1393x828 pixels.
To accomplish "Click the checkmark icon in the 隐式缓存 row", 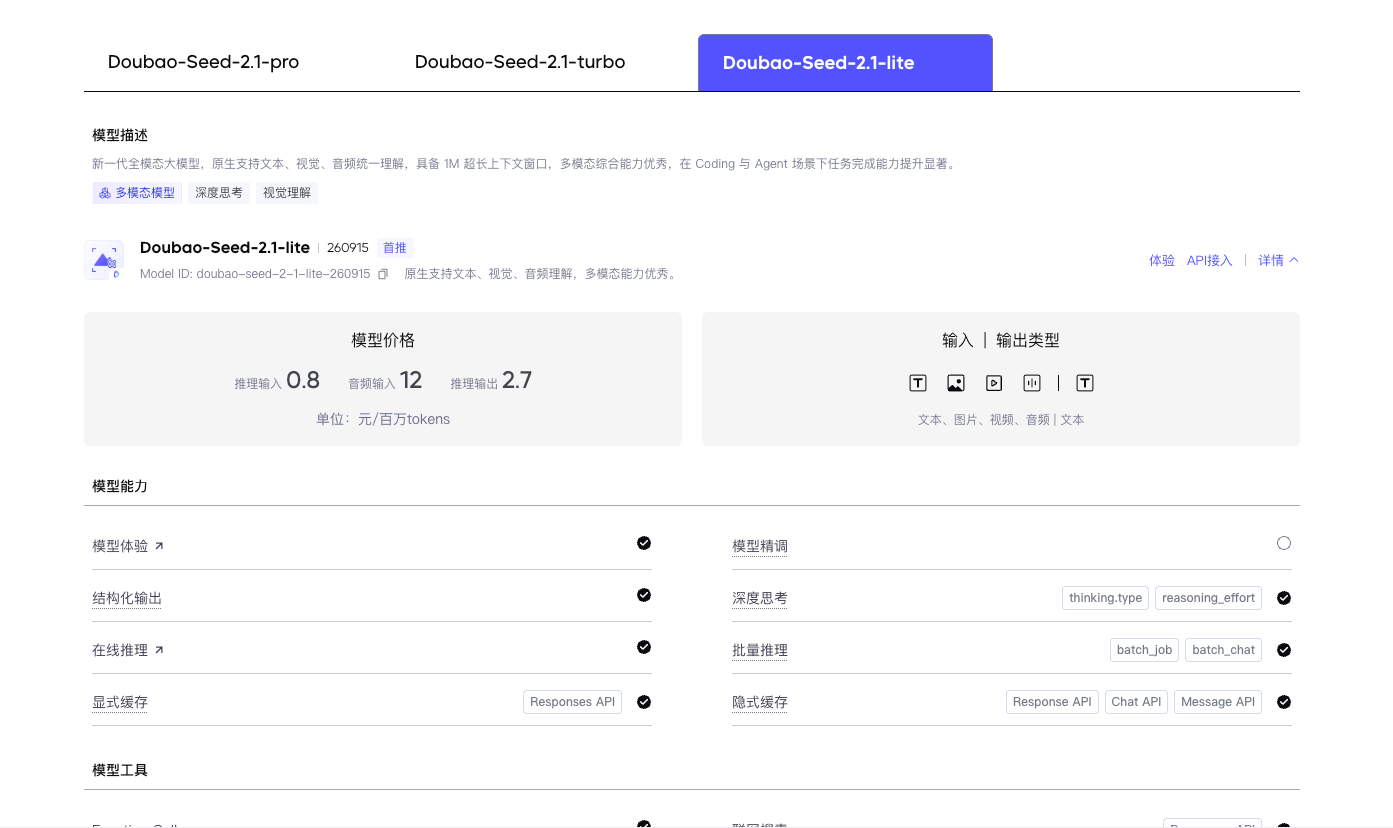I will pos(1284,702).
